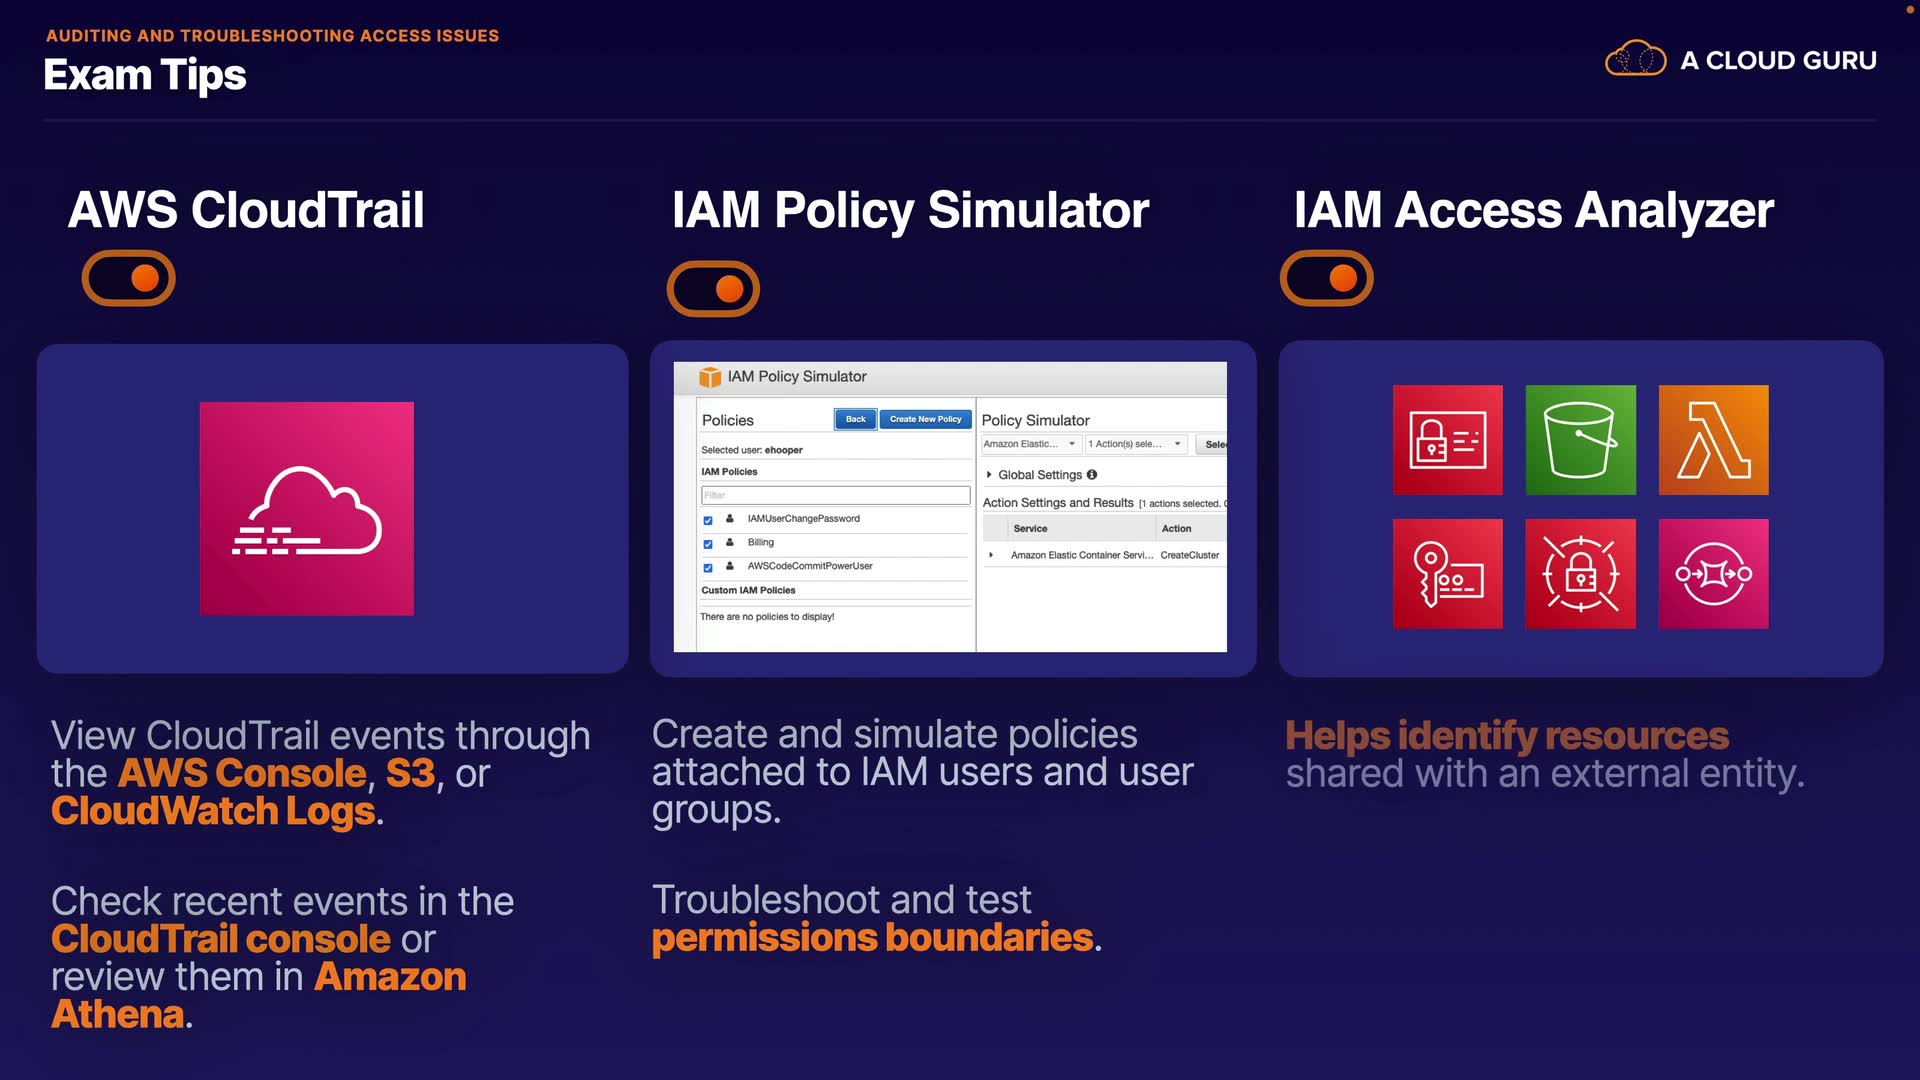Click the pink SQS queue icon
1920x1080 pixels.
[x=1713, y=574]
